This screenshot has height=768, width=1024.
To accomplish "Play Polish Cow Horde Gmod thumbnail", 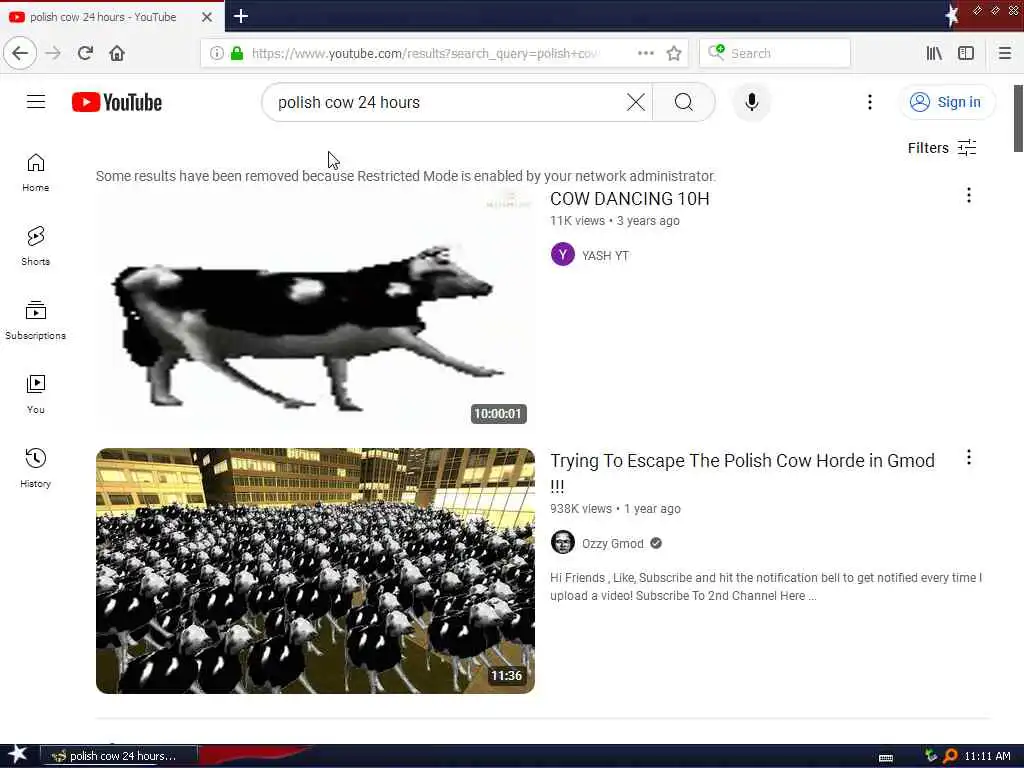I will 315,571.
